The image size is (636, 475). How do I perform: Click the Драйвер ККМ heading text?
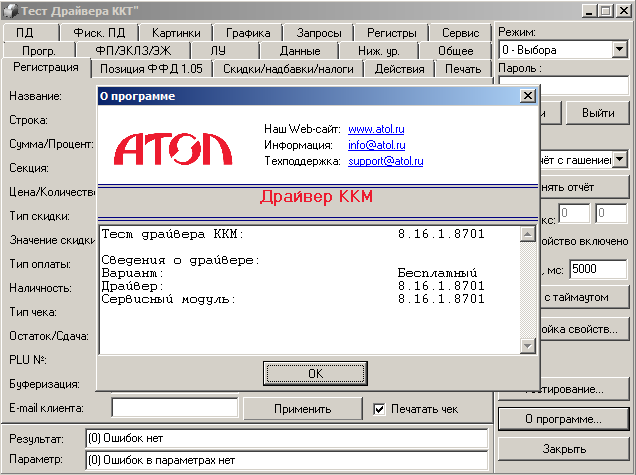pyautogui.click(x=316, y=197)
